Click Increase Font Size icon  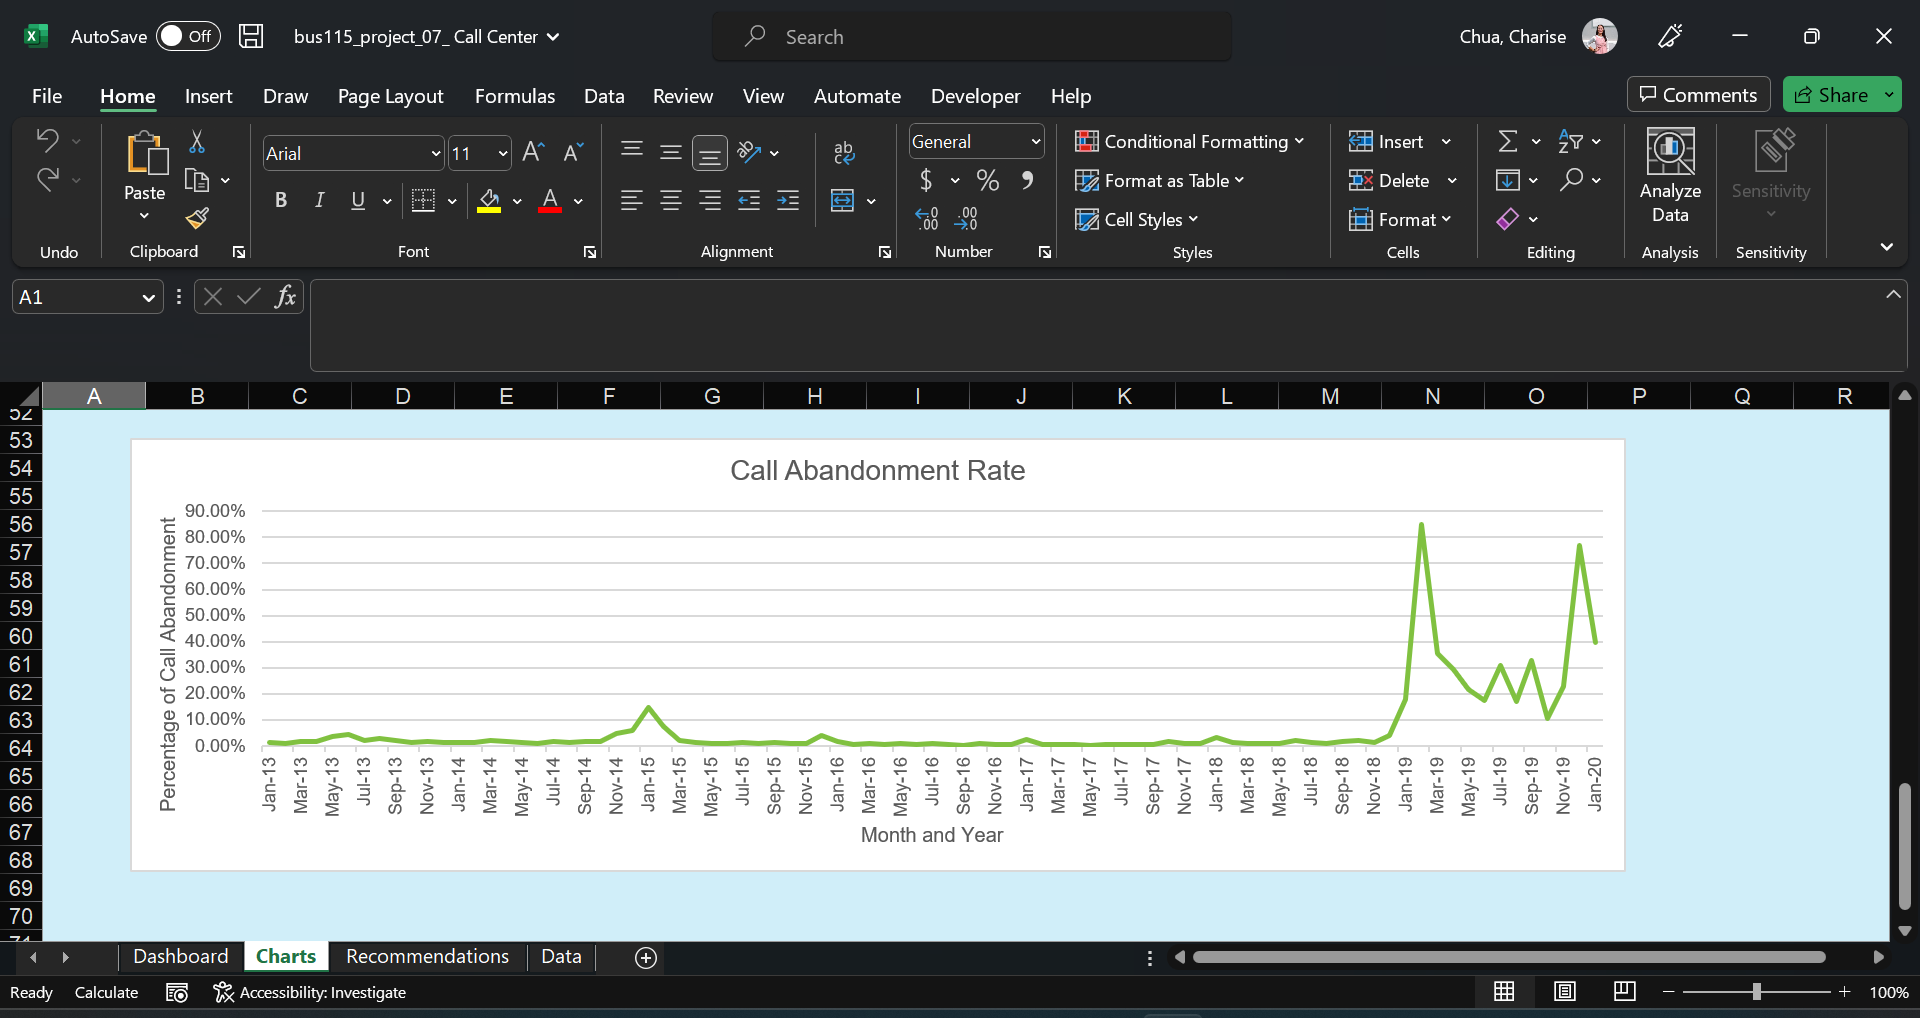(533, 152)
